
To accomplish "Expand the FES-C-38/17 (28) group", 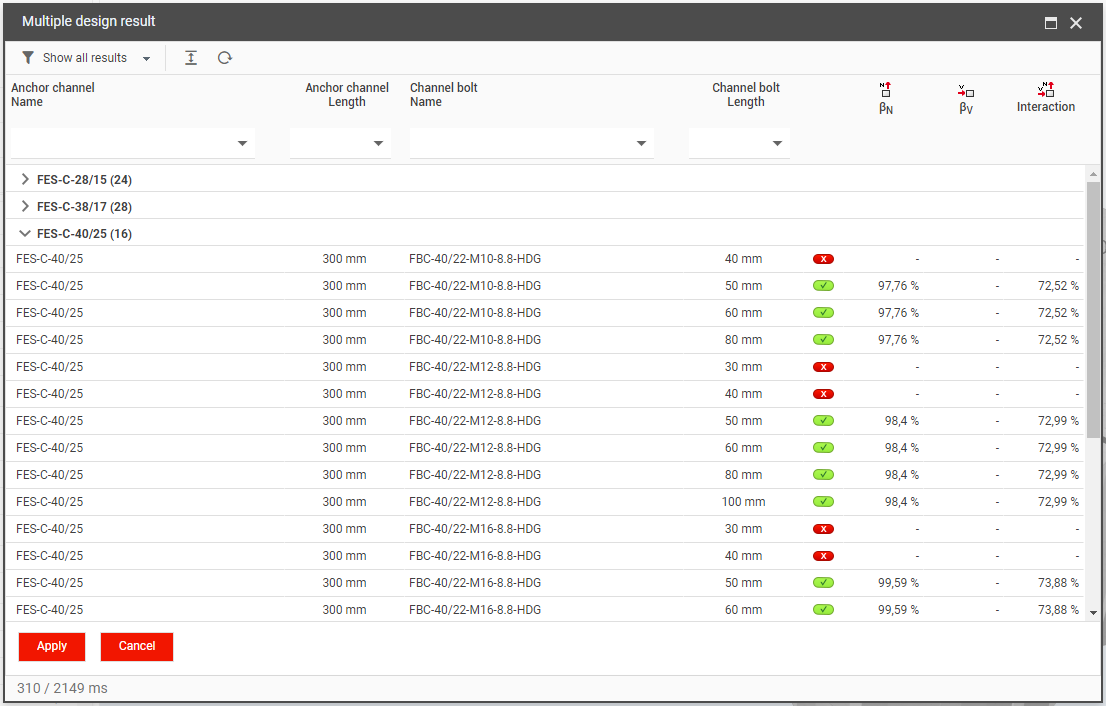I will [25, 206].
